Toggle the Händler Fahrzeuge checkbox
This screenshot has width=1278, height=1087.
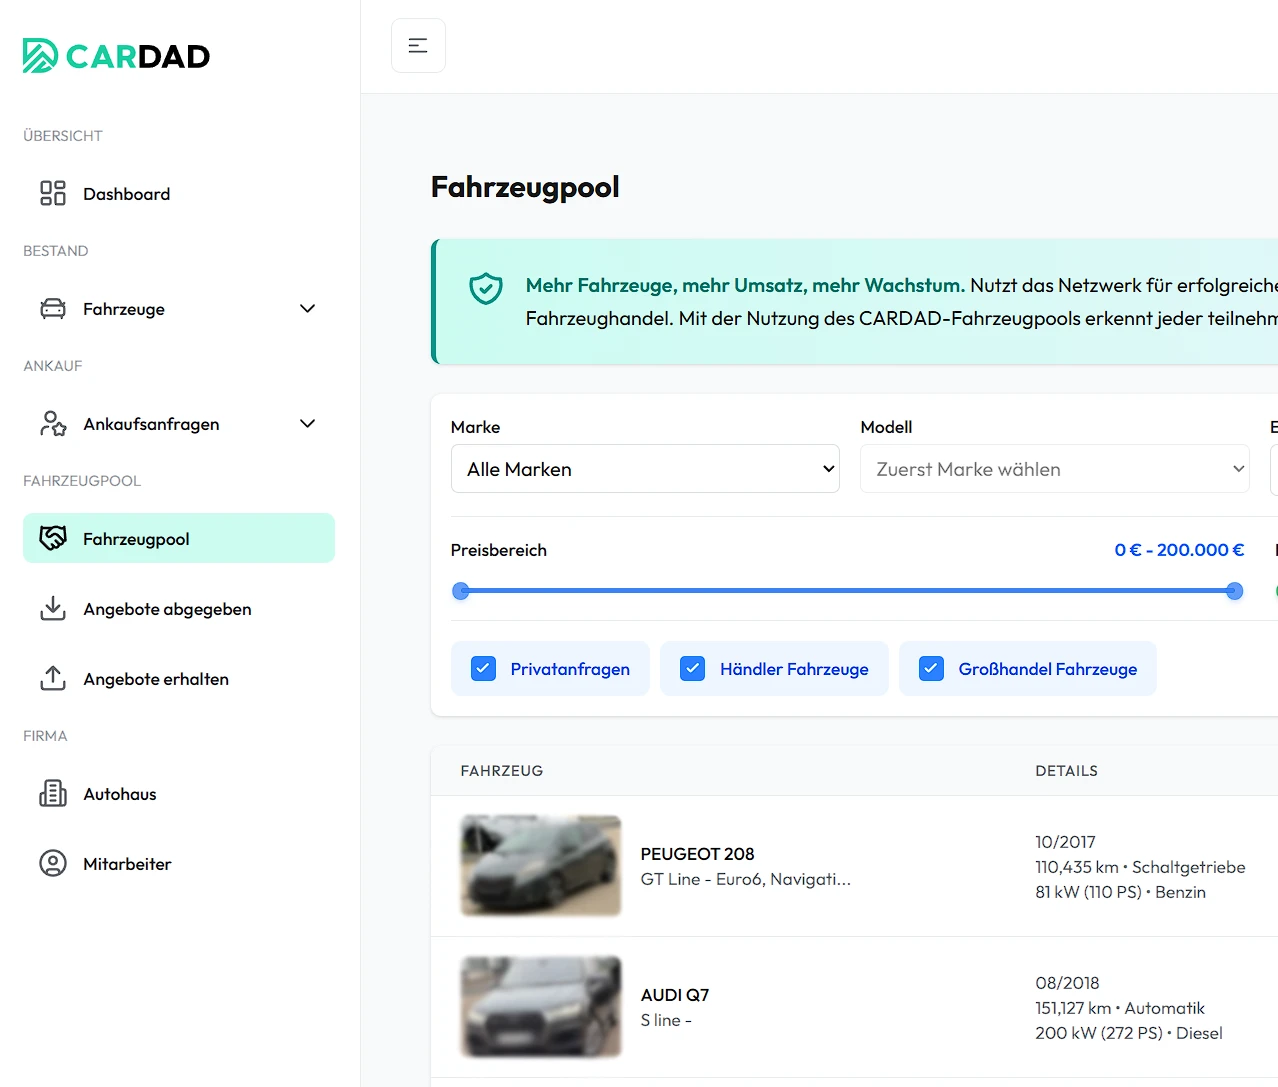point(692,669)
